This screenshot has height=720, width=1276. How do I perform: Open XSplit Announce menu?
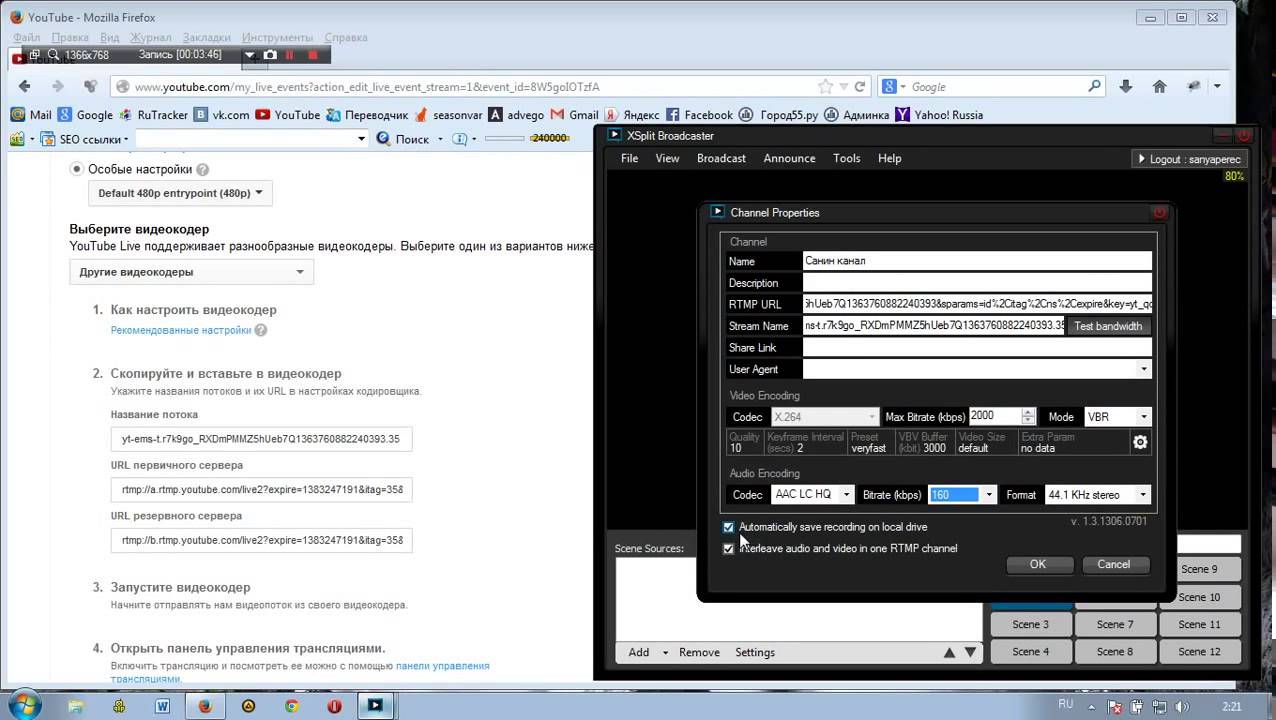789,158
